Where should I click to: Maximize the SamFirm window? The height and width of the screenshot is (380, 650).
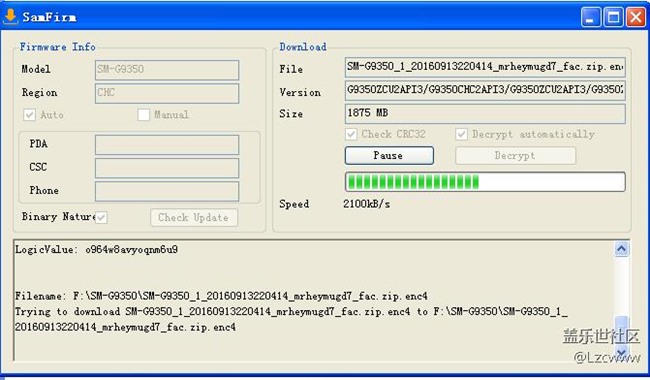[613, 17]
